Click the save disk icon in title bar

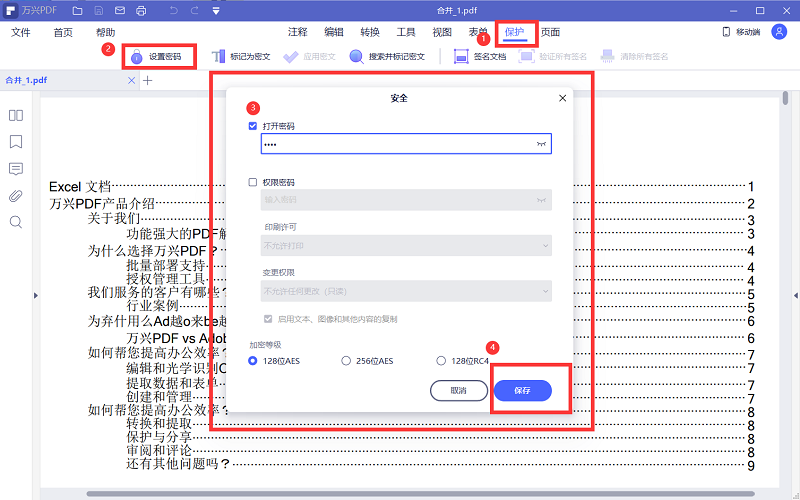pos(99,10)
